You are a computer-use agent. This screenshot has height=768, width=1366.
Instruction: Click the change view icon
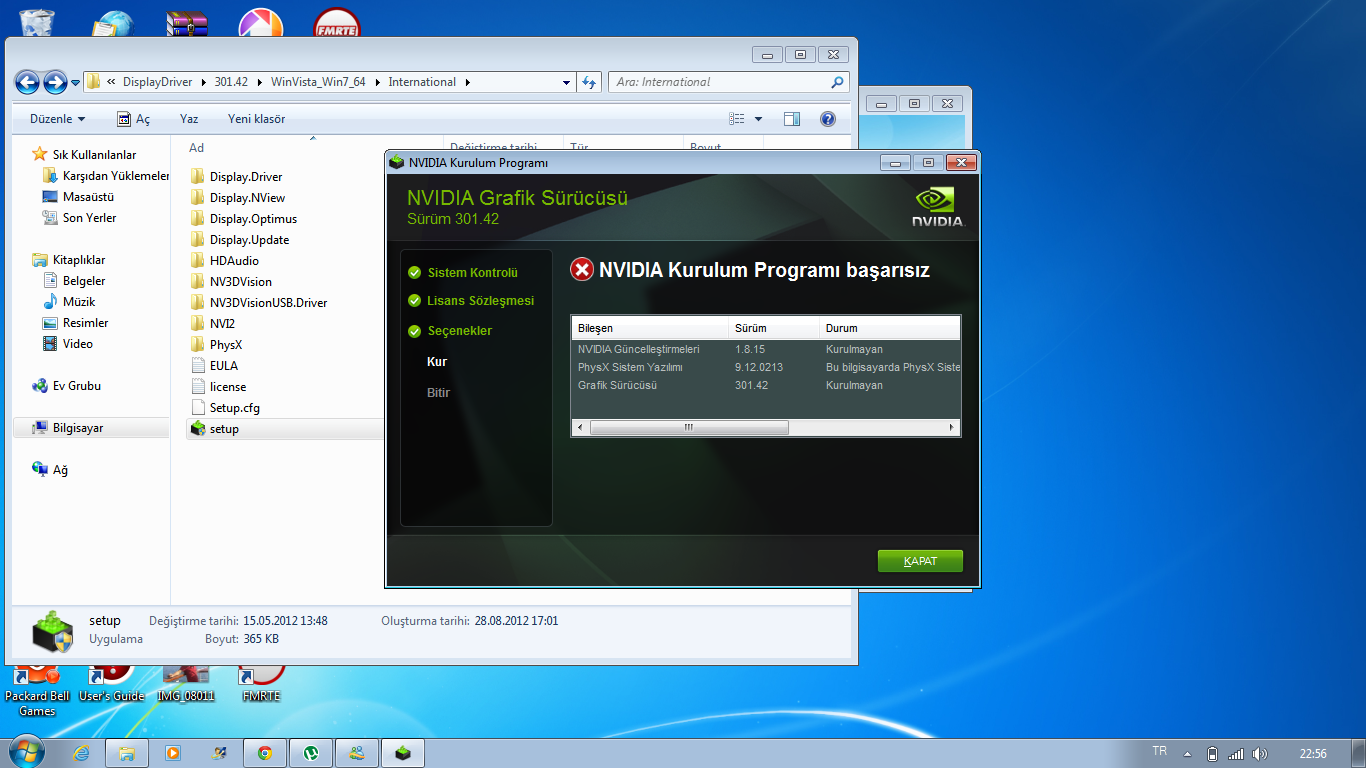click(738, 119)
